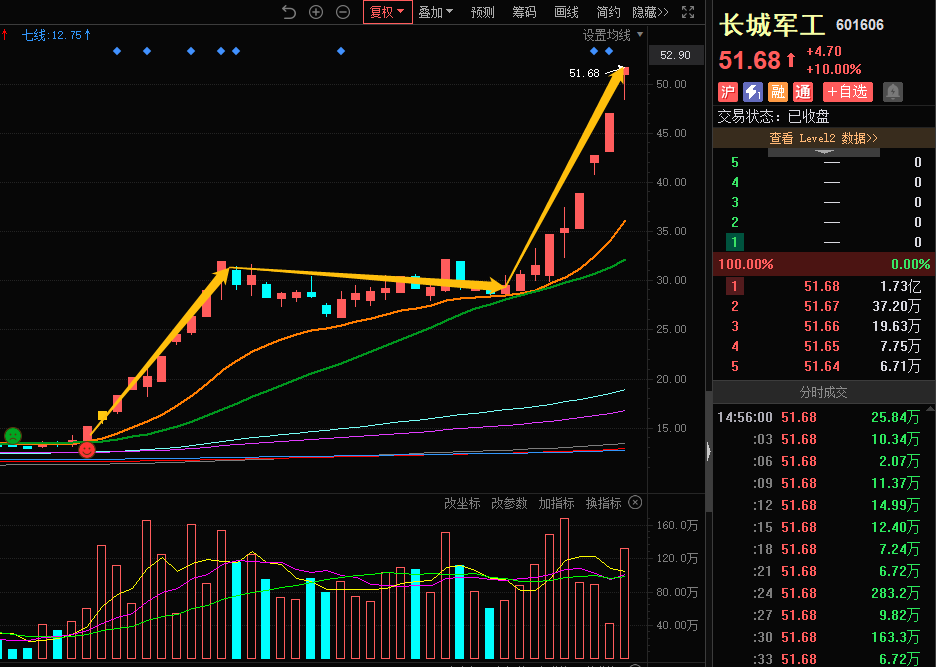The image size is (936, 667).
Task: Zoom in the chart with plus icon
Action: pyautogui.click(x=316, y=12)
